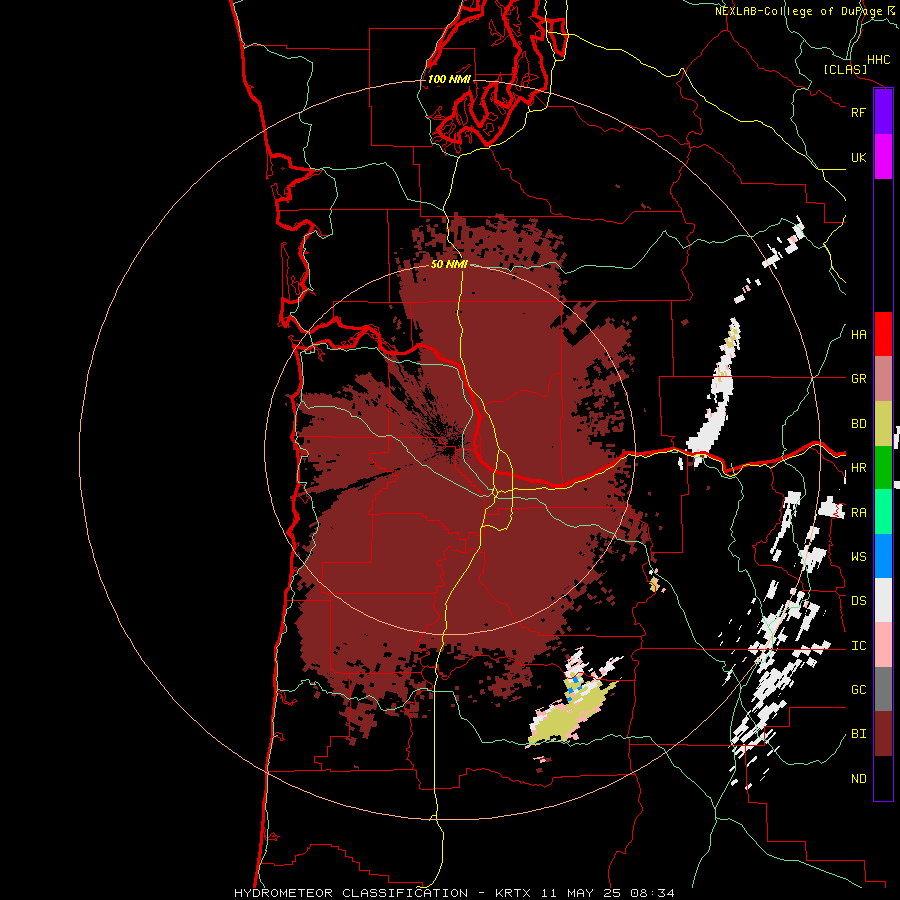Click the KRTX station identifier
This screenshot has width=900, height=900.
[x=513, y=893]
